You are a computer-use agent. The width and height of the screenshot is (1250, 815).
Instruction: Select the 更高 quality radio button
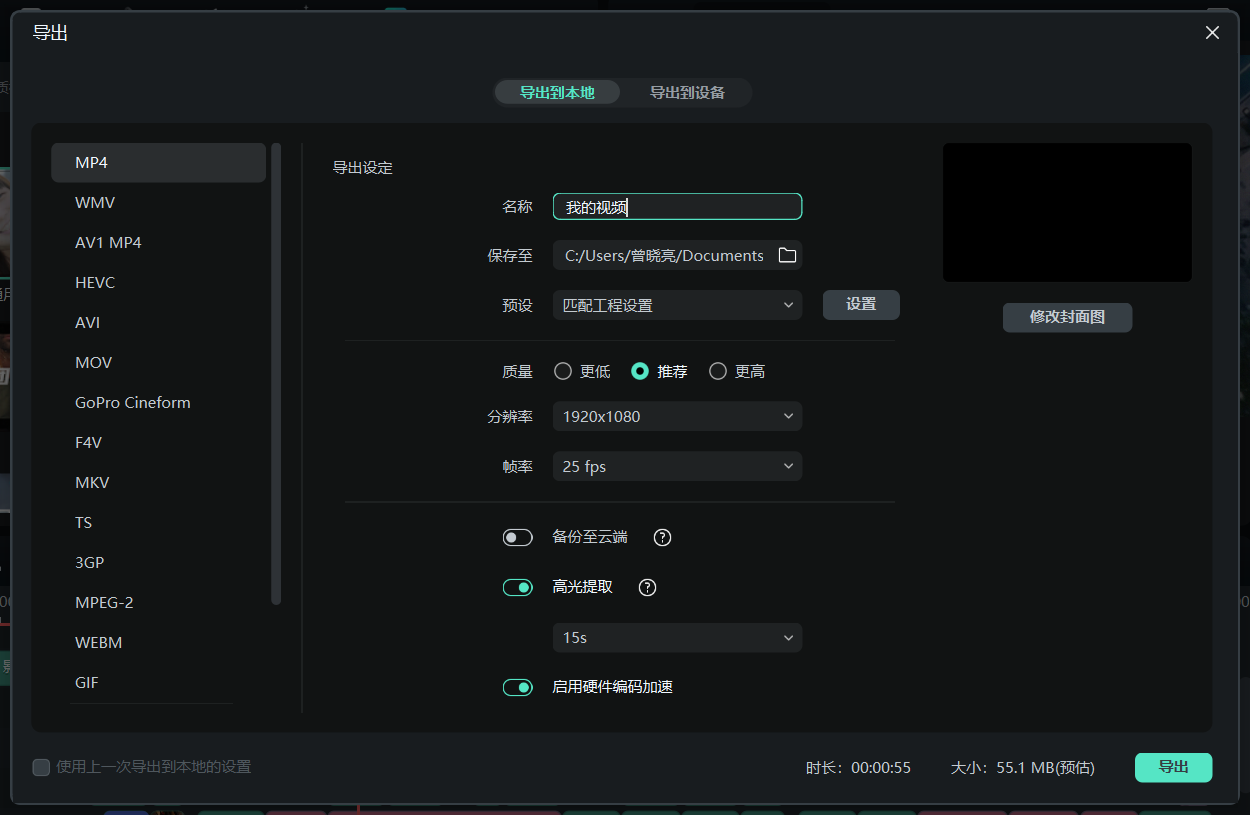click(x=717, y=370)
